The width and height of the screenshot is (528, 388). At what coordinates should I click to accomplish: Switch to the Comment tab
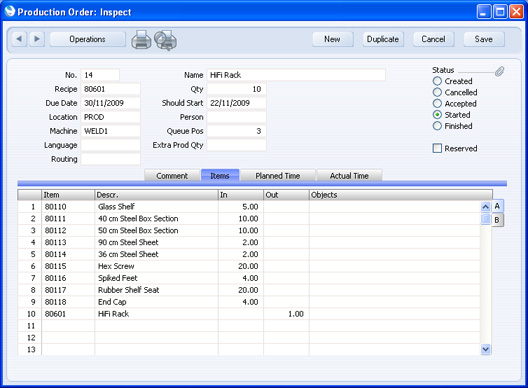(x=172, y=175)
